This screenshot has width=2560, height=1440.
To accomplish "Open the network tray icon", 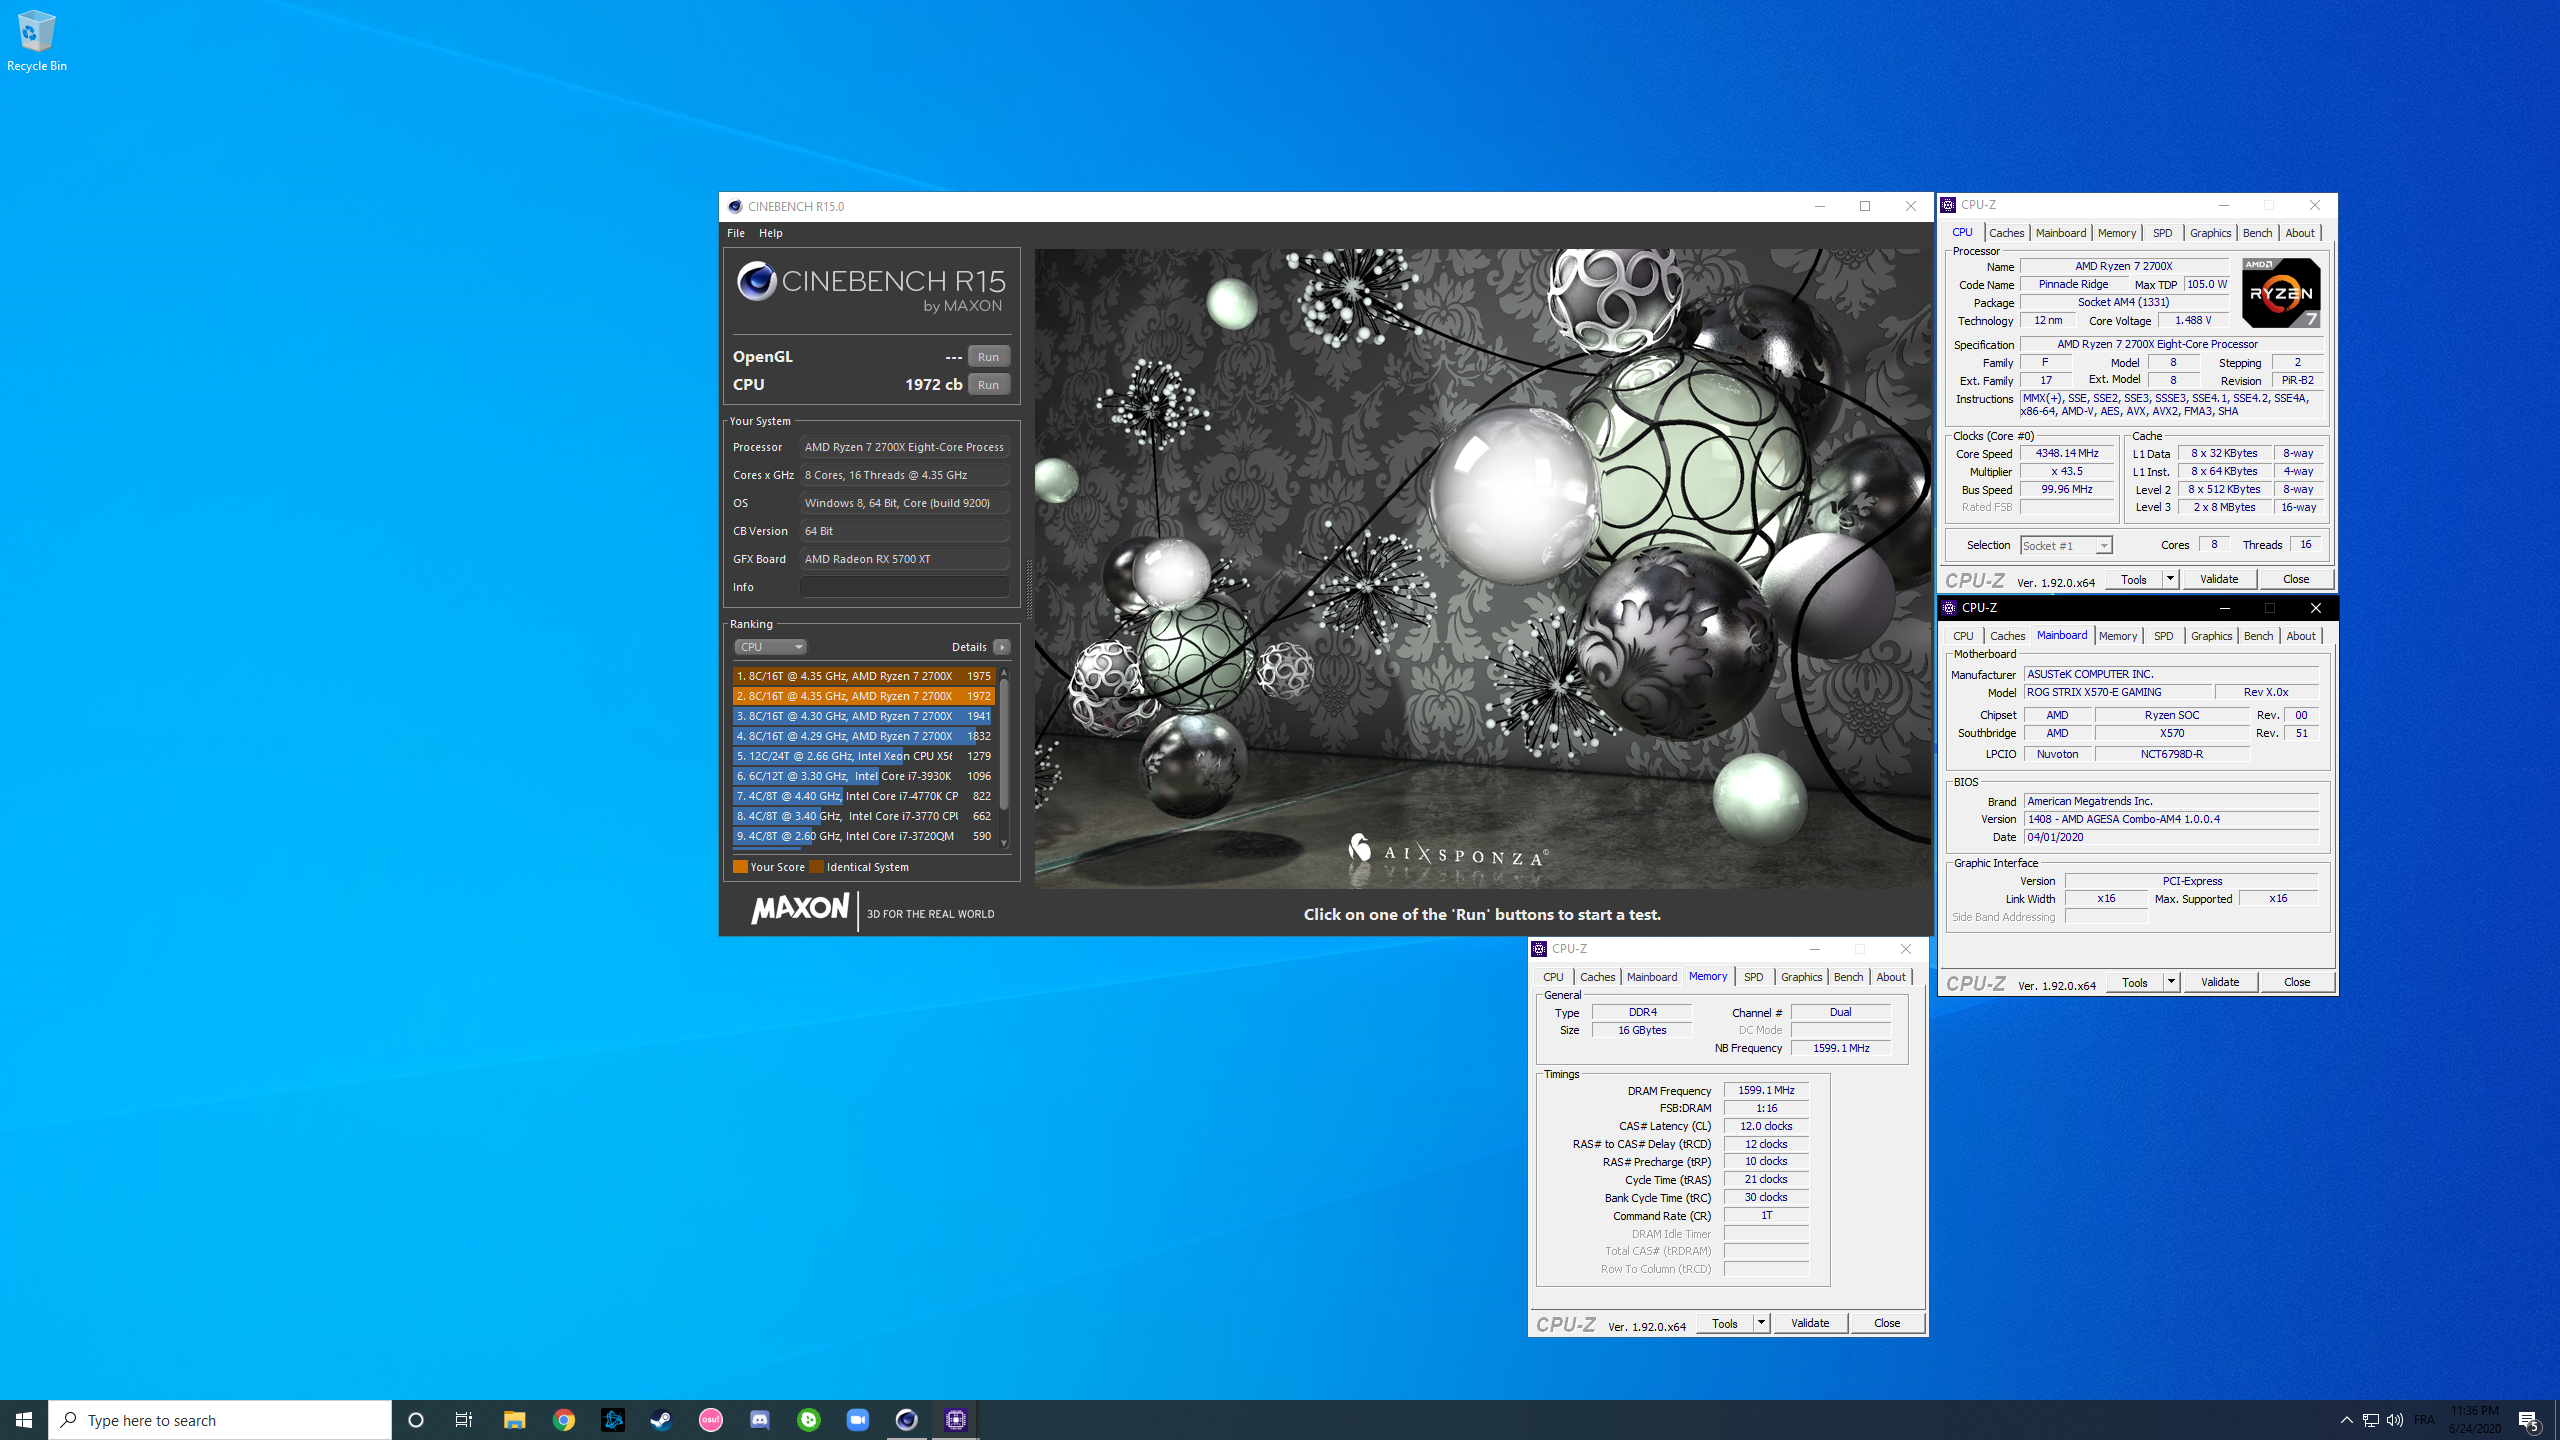I will pos(2370,1420).
